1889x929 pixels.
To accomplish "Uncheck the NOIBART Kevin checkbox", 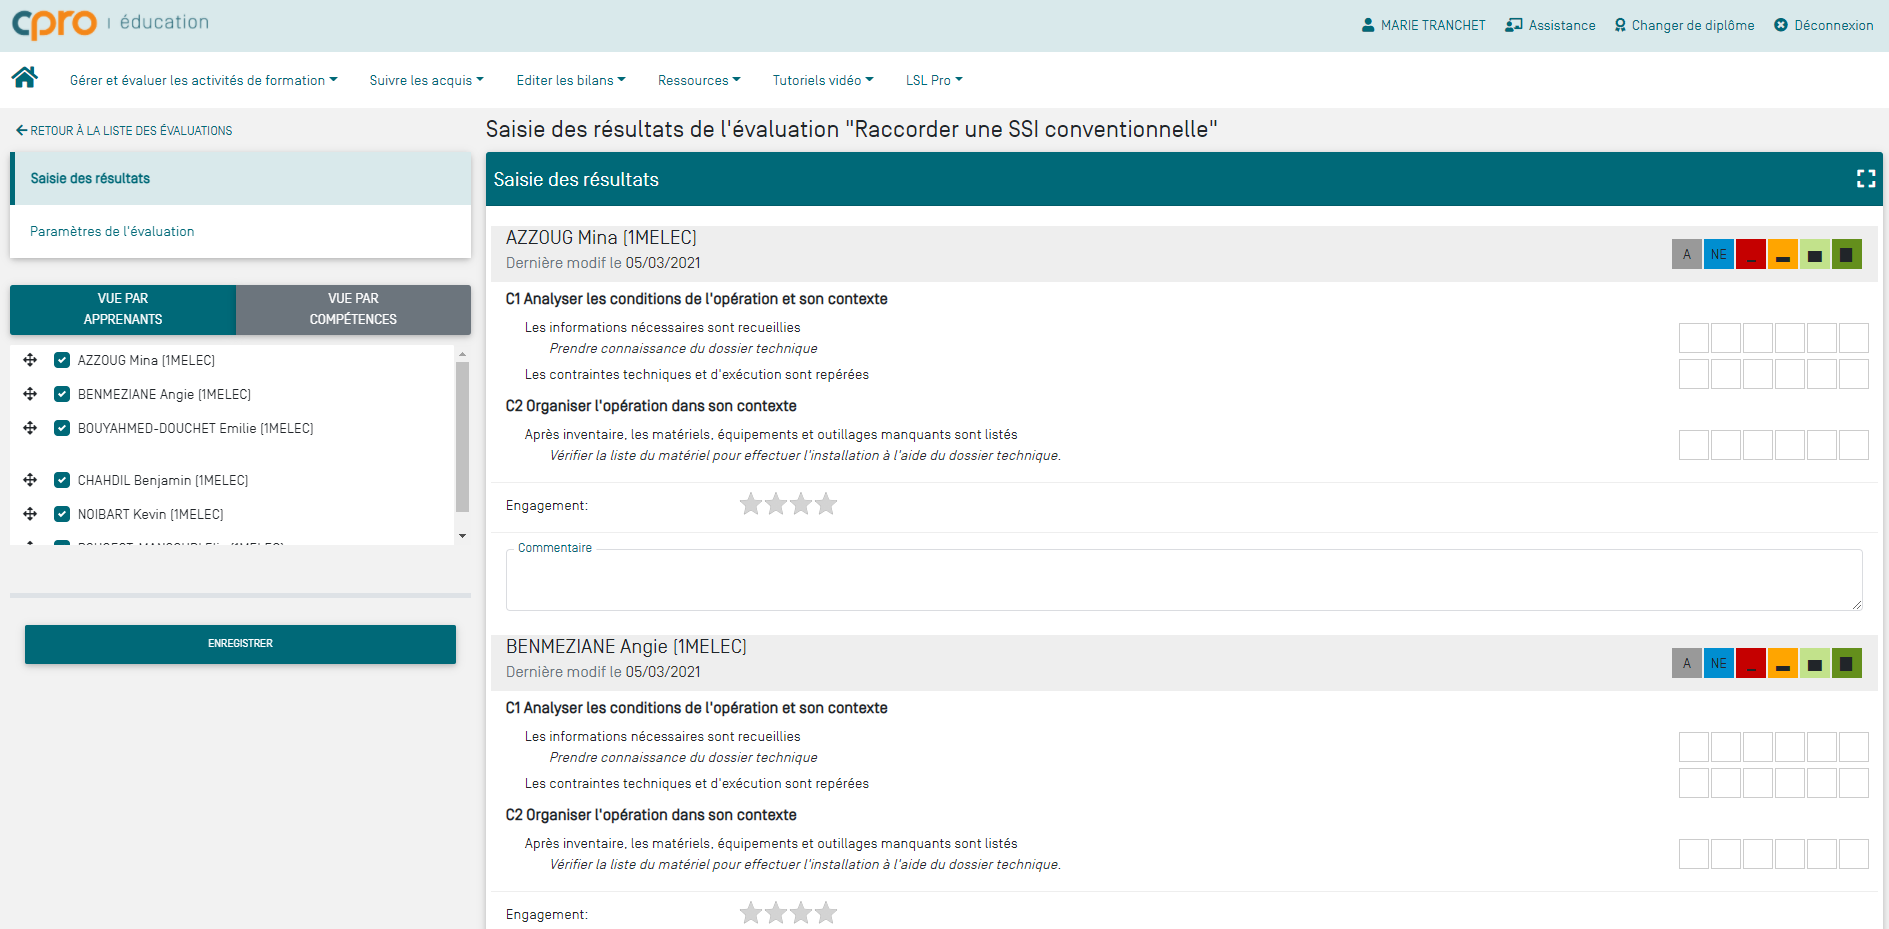I will coord(62,514).
